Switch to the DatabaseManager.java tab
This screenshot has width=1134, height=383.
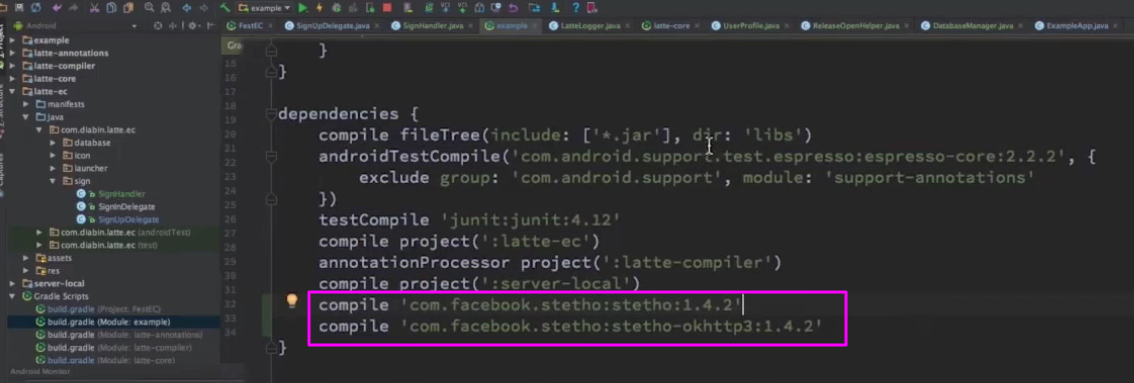967,25
